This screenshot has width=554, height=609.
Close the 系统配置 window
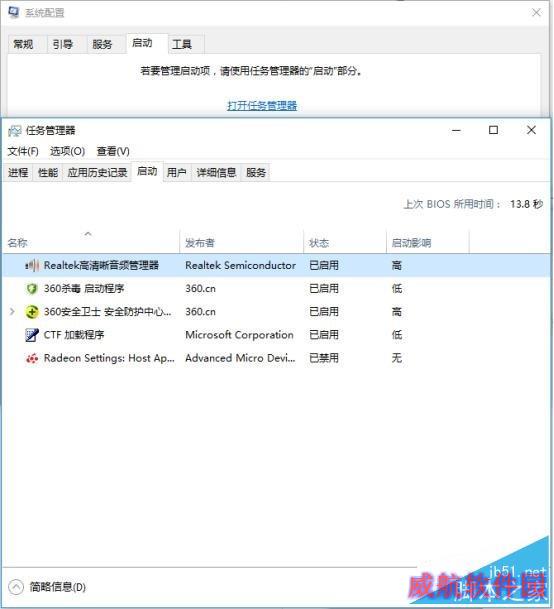[536, 12]
